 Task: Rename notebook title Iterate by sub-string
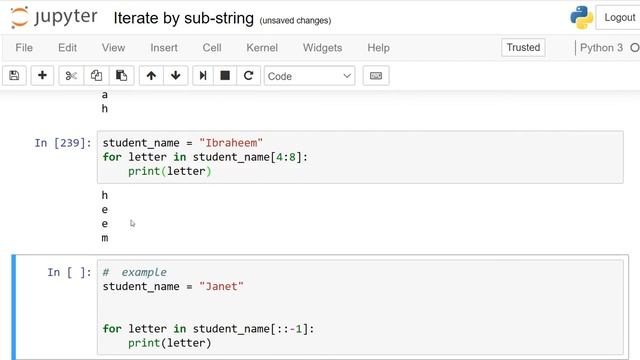tap(184, 18)
